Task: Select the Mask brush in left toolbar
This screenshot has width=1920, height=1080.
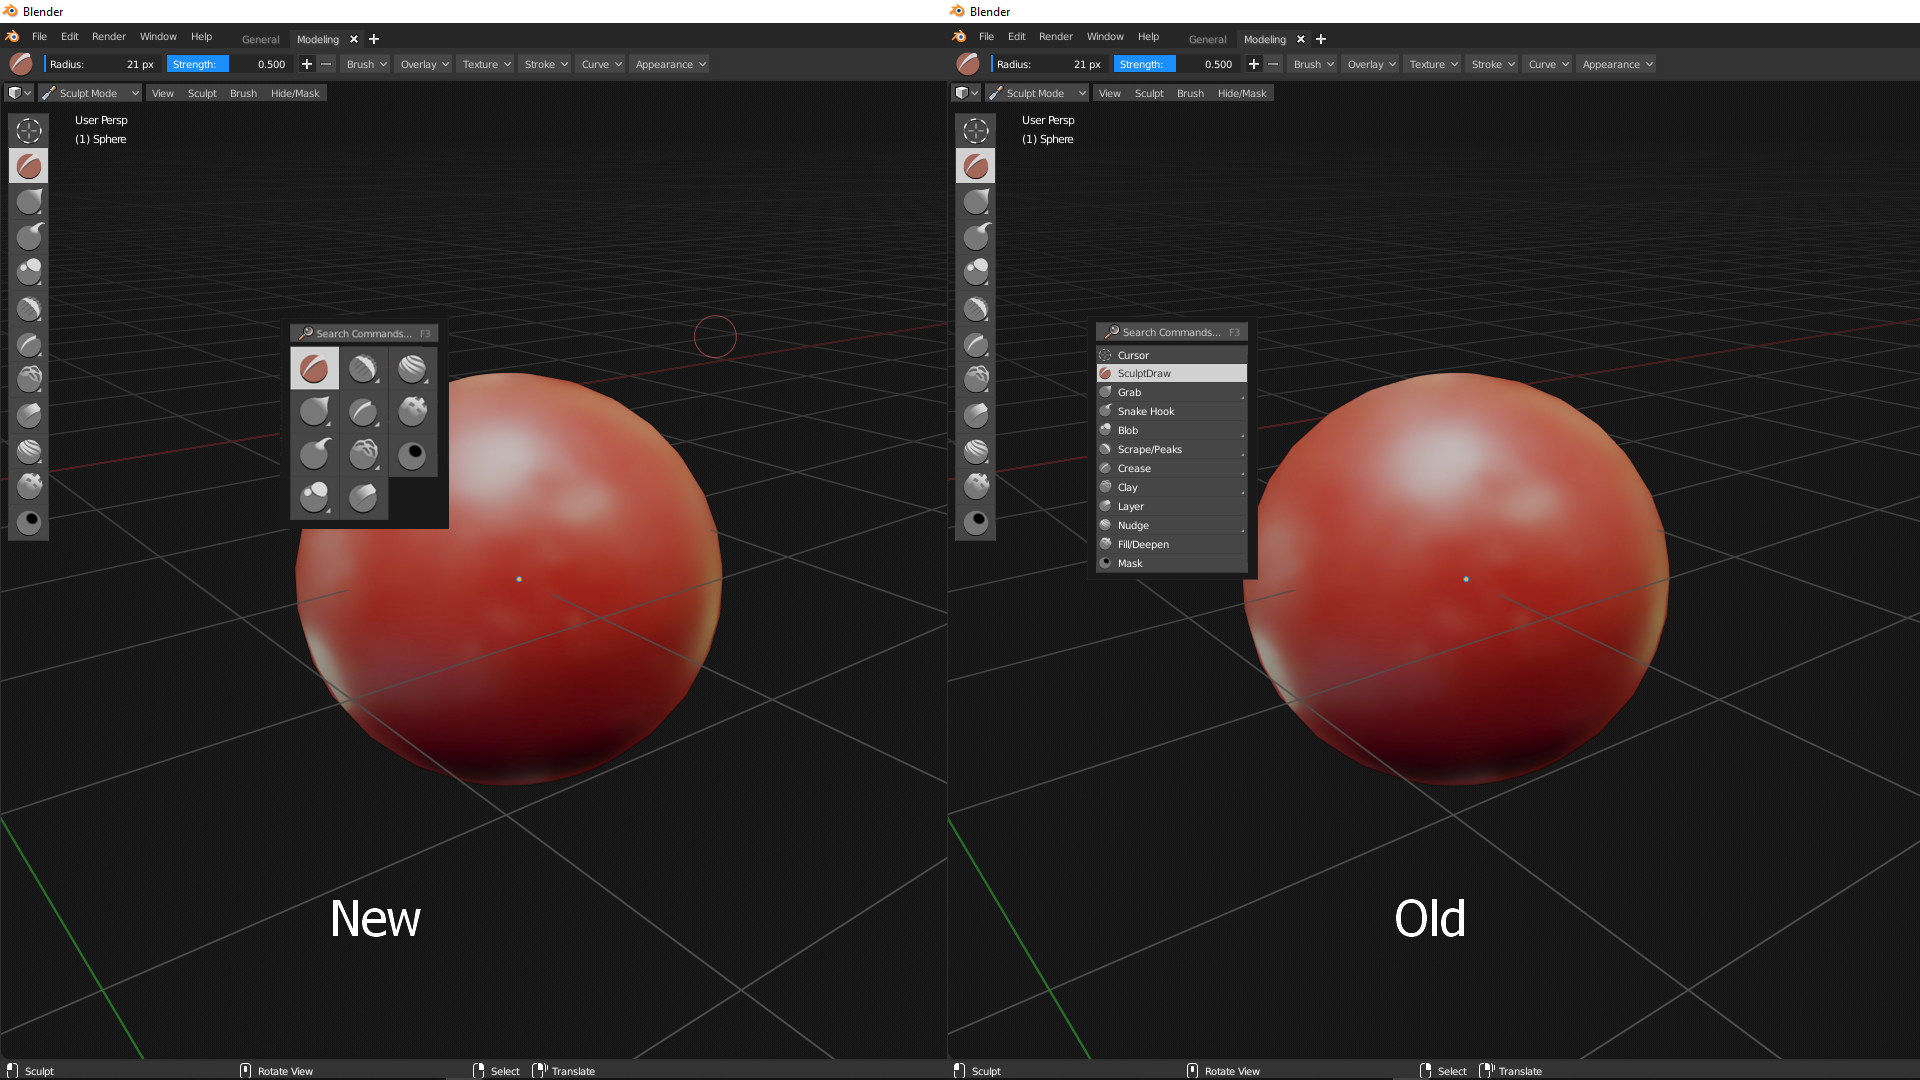Action: [x=29, y=522]
